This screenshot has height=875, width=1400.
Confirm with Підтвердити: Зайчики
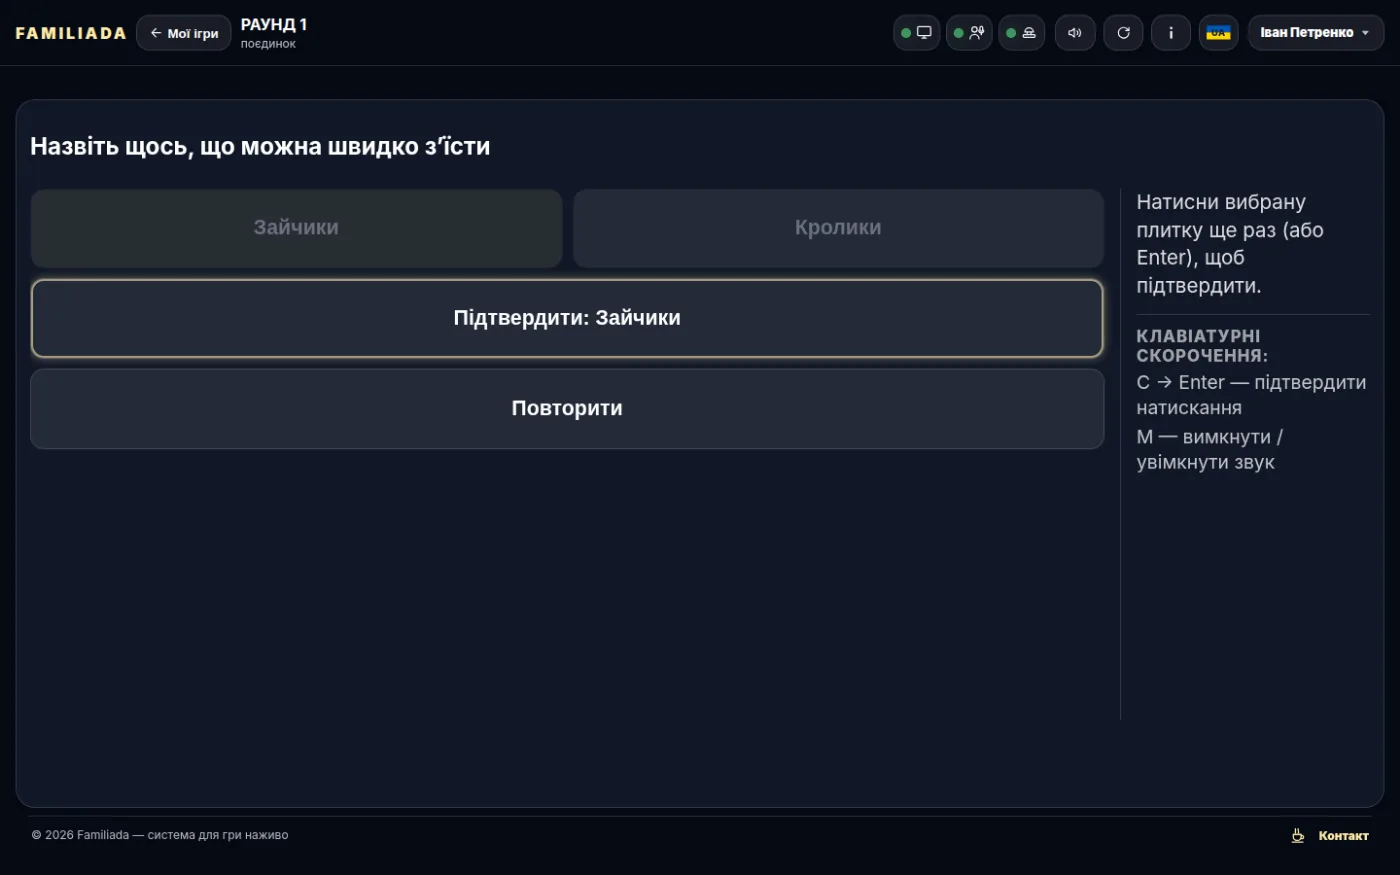coord(567,318)
